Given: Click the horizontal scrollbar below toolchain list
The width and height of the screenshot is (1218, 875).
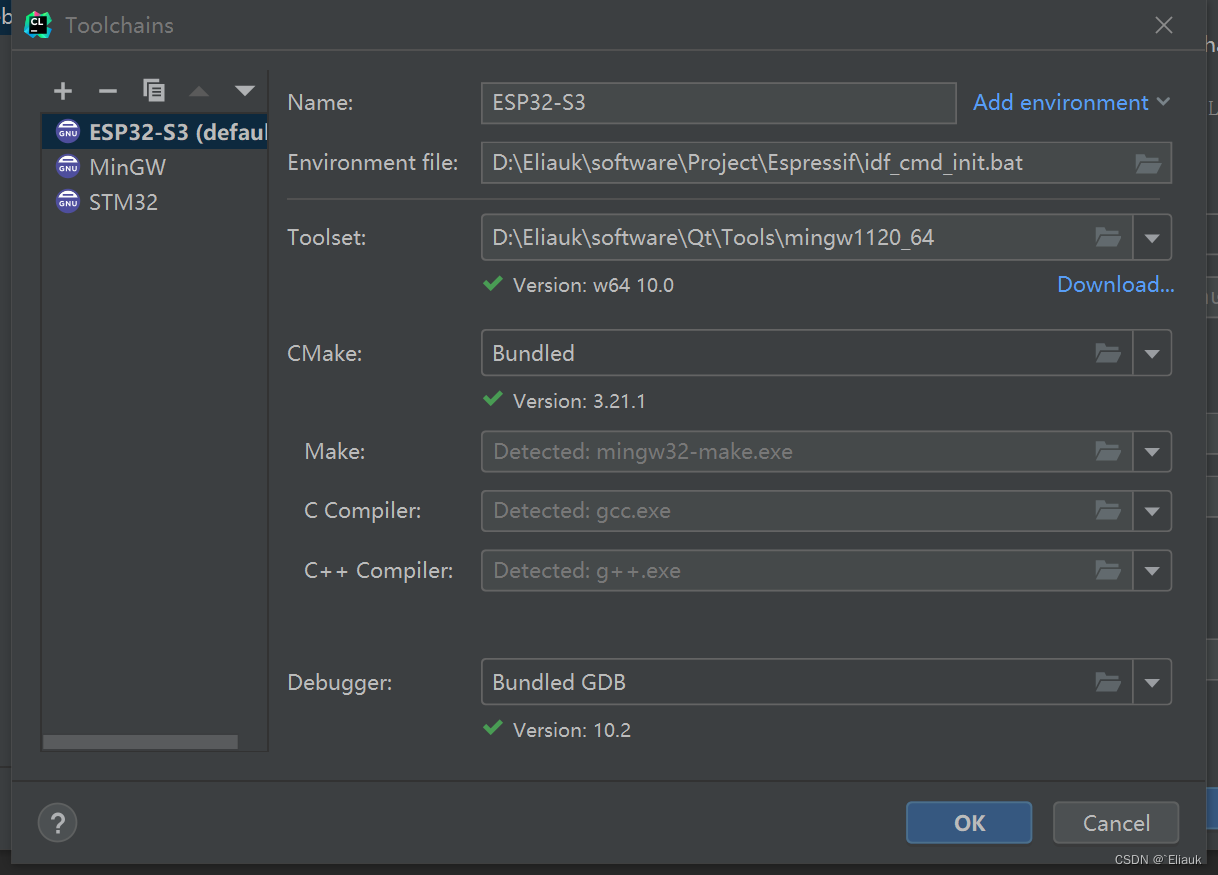Looking at the screenshot, I should [139, 742].
